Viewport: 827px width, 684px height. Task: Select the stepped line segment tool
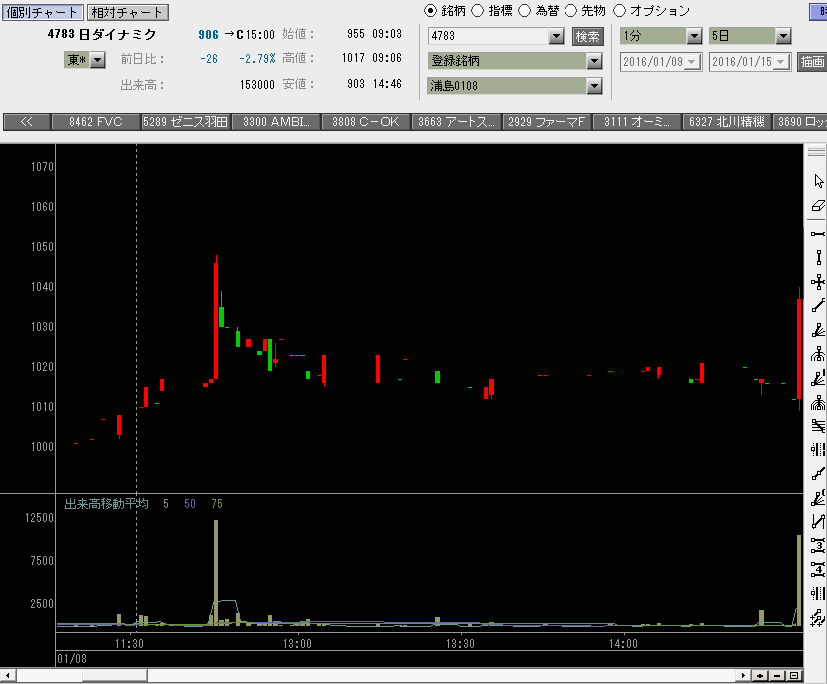[x=818, y=474]
